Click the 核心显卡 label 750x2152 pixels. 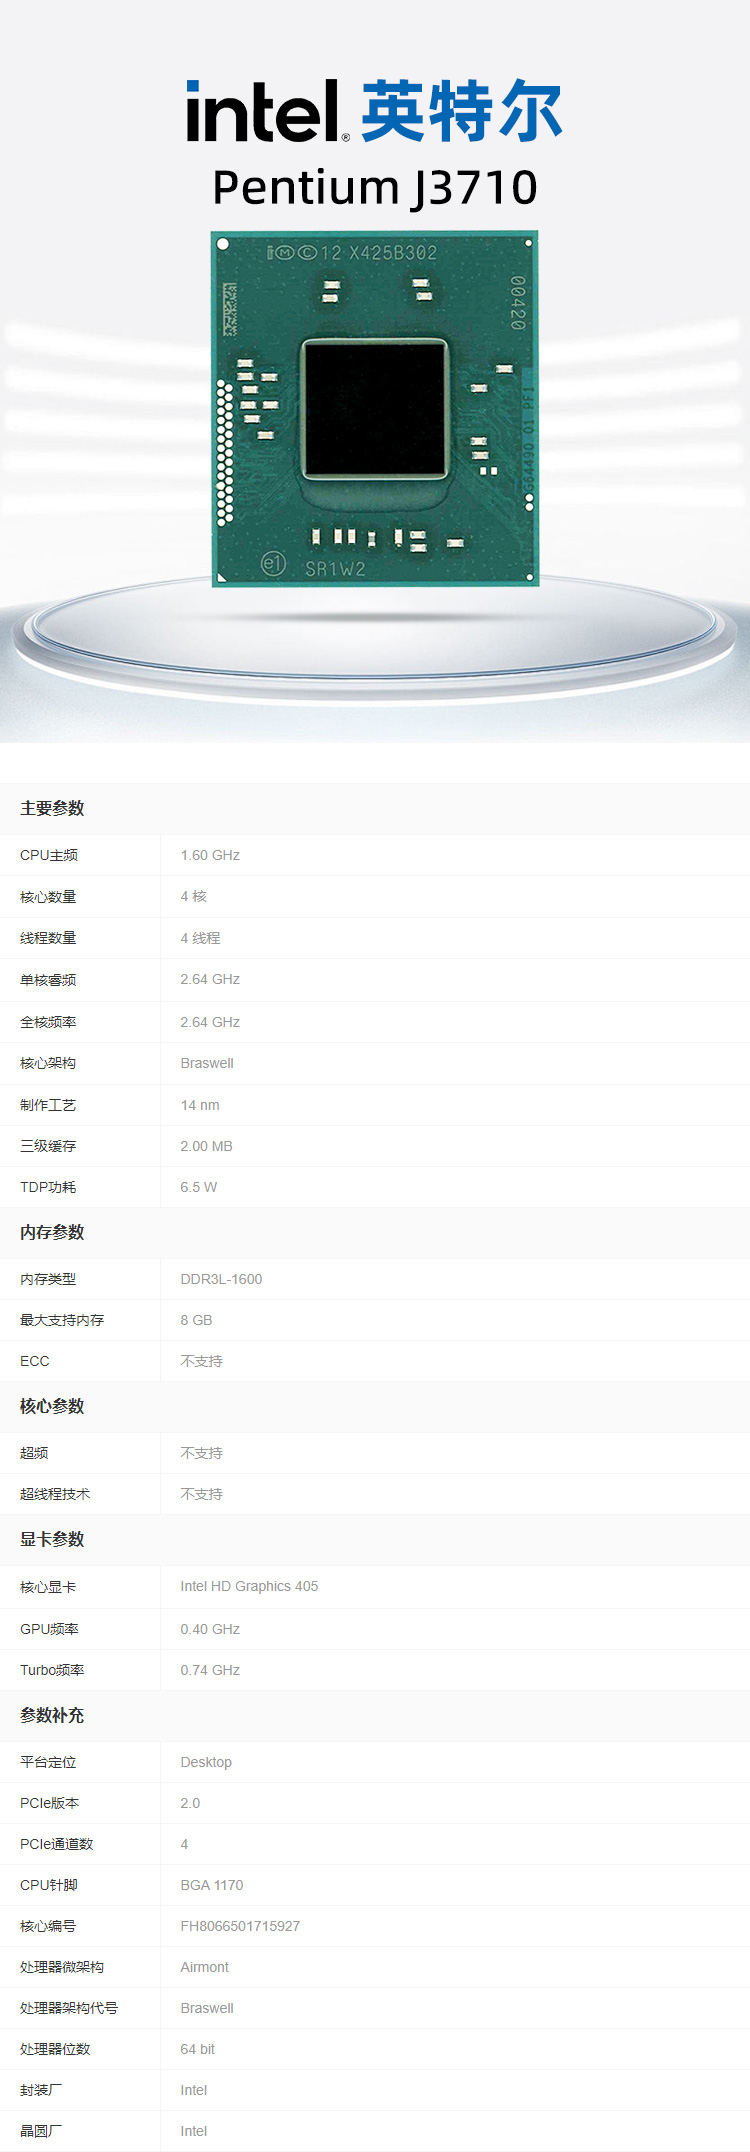point(48,1587)
